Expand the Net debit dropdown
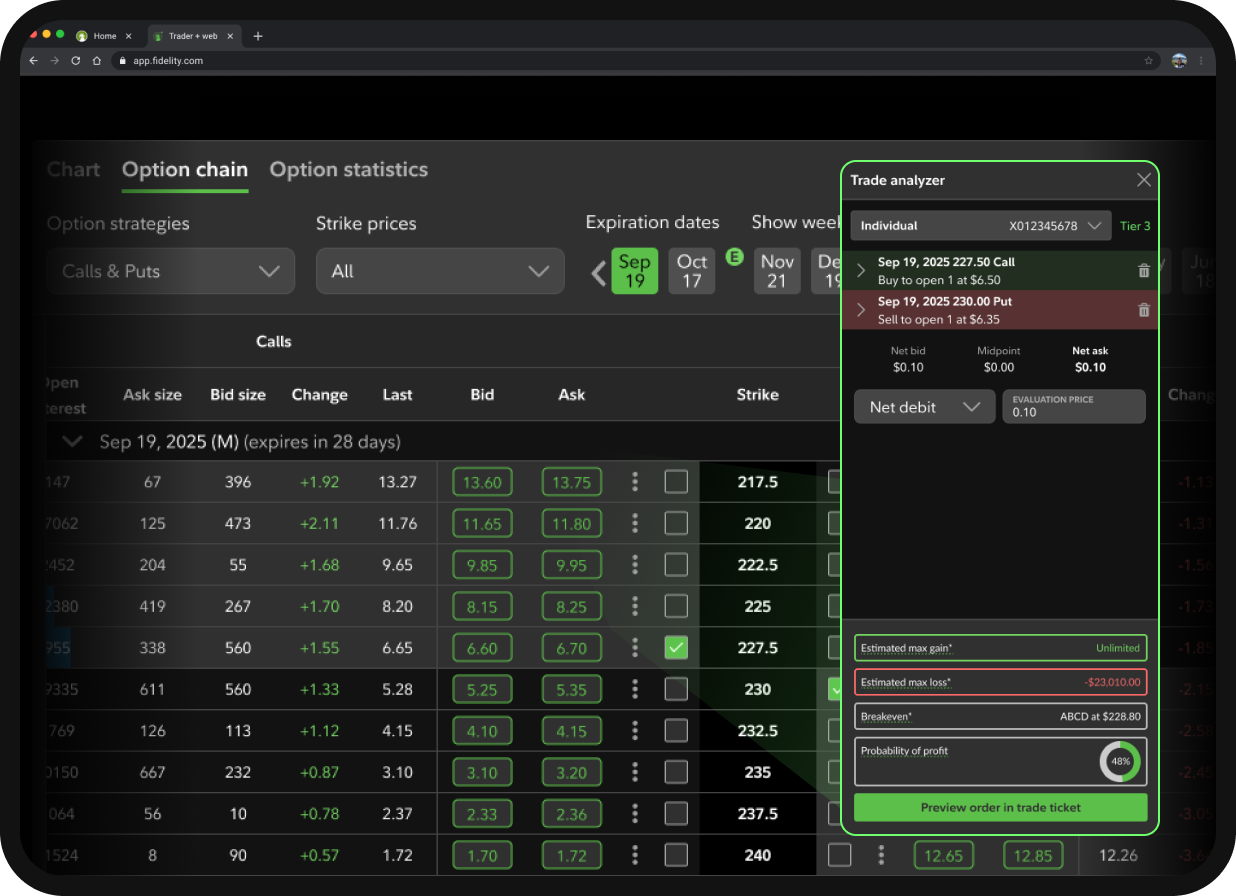 [924, 407]
